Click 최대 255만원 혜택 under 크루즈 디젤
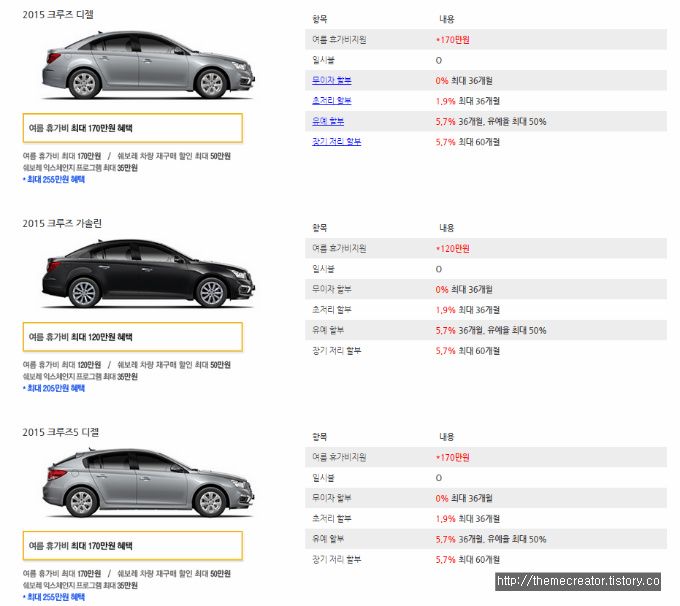680x606 pixels. pyautogui.click(x=54, y=179)
